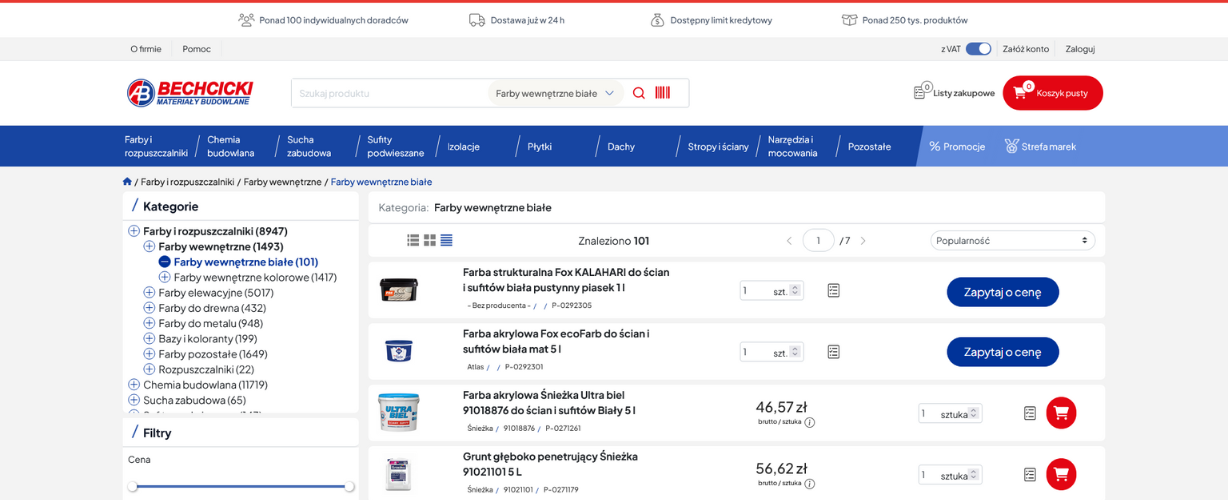Expand Bazy i koloranty category
The height and width of the screenshot is (500, 1228).
tap(149, 338)
